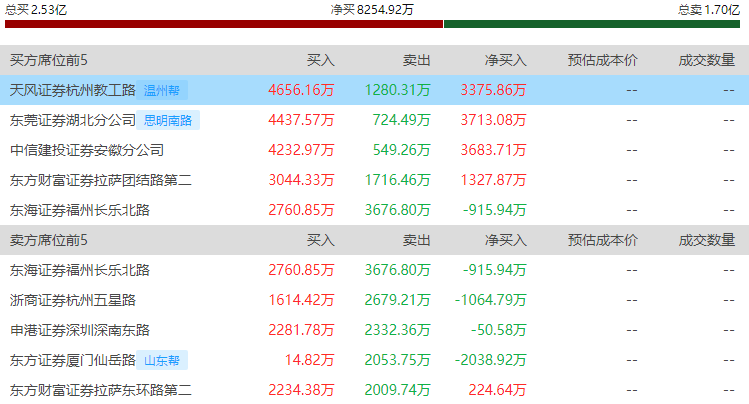Open the 东莞证券湖北分公司 seat
This screenshot has height=404, width=749.
click(73, 120)
